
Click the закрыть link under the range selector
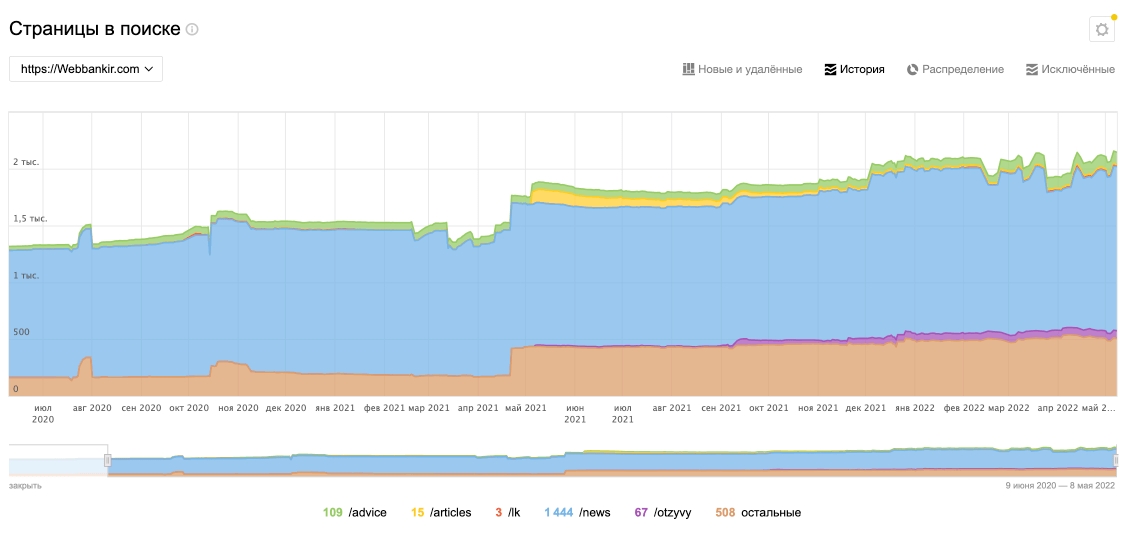click(x=25, y=484)
